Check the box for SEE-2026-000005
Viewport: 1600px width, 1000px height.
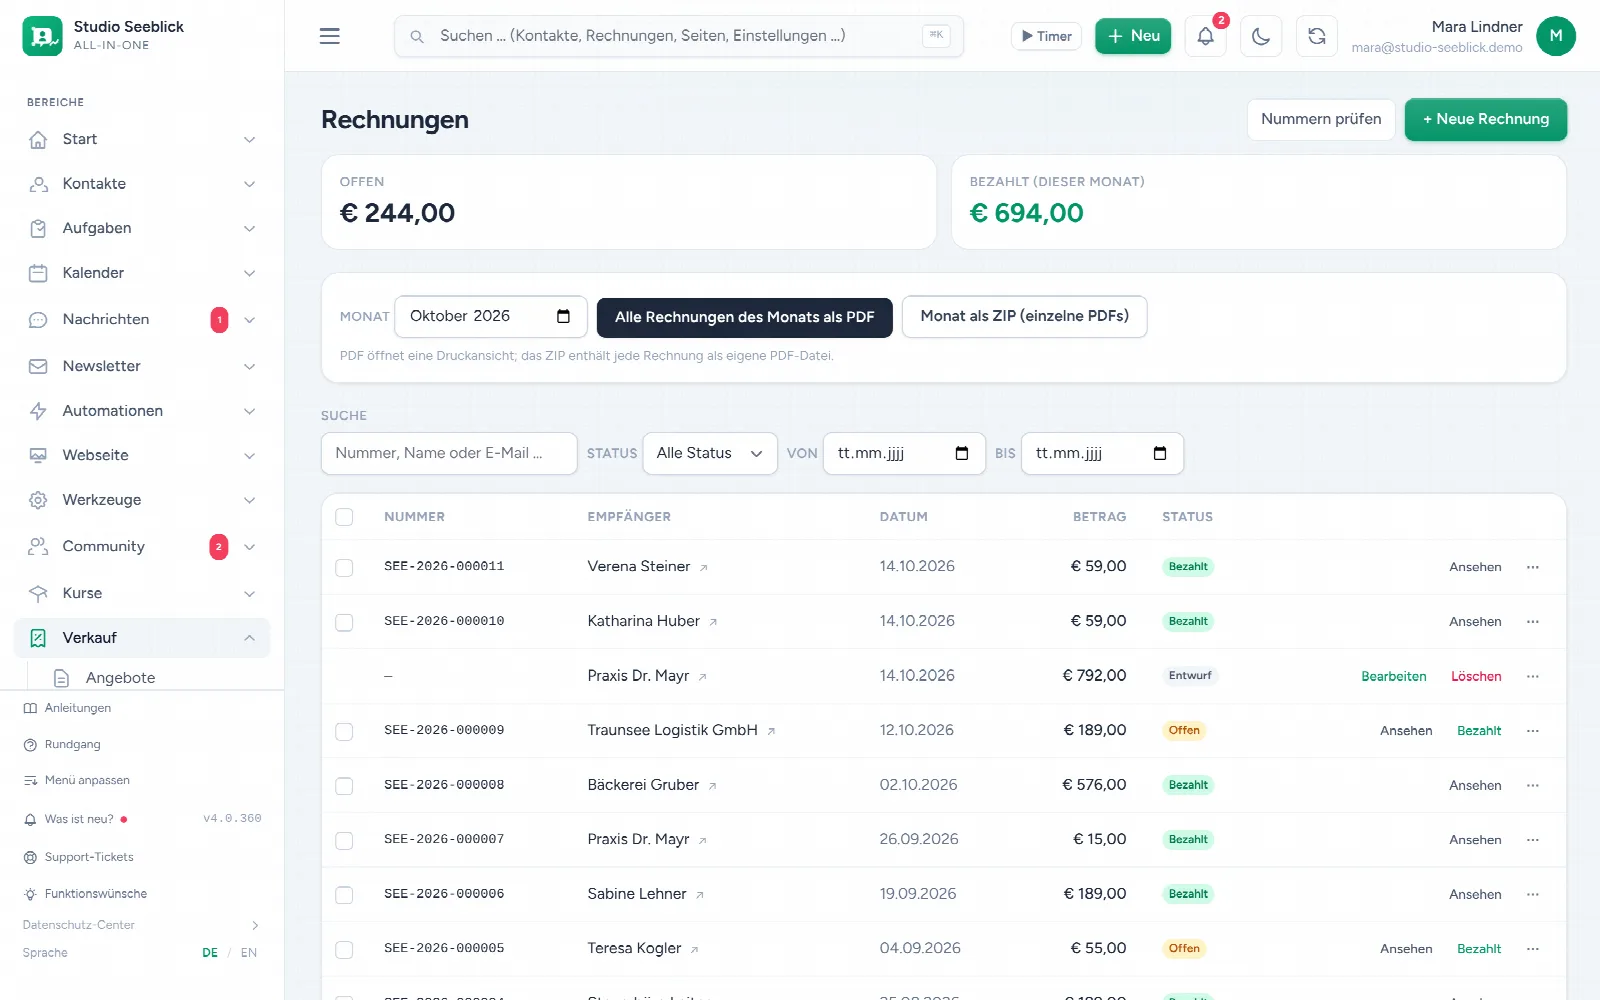tap(344, 949)
